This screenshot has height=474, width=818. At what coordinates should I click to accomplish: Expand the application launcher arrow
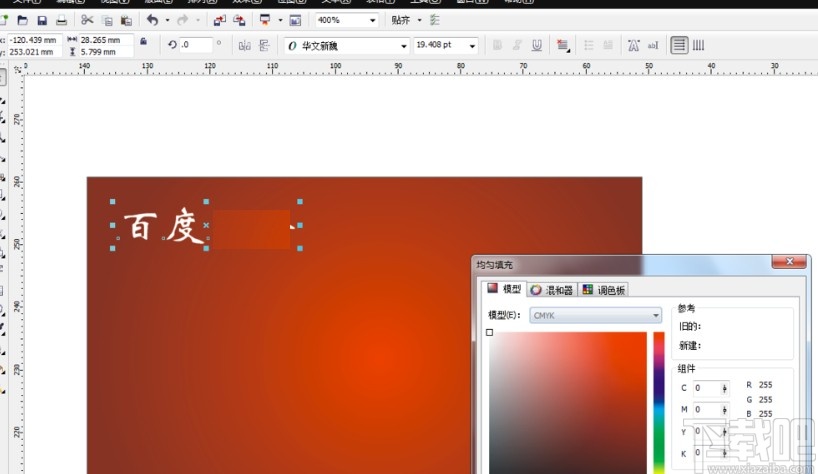coord(280,20)
